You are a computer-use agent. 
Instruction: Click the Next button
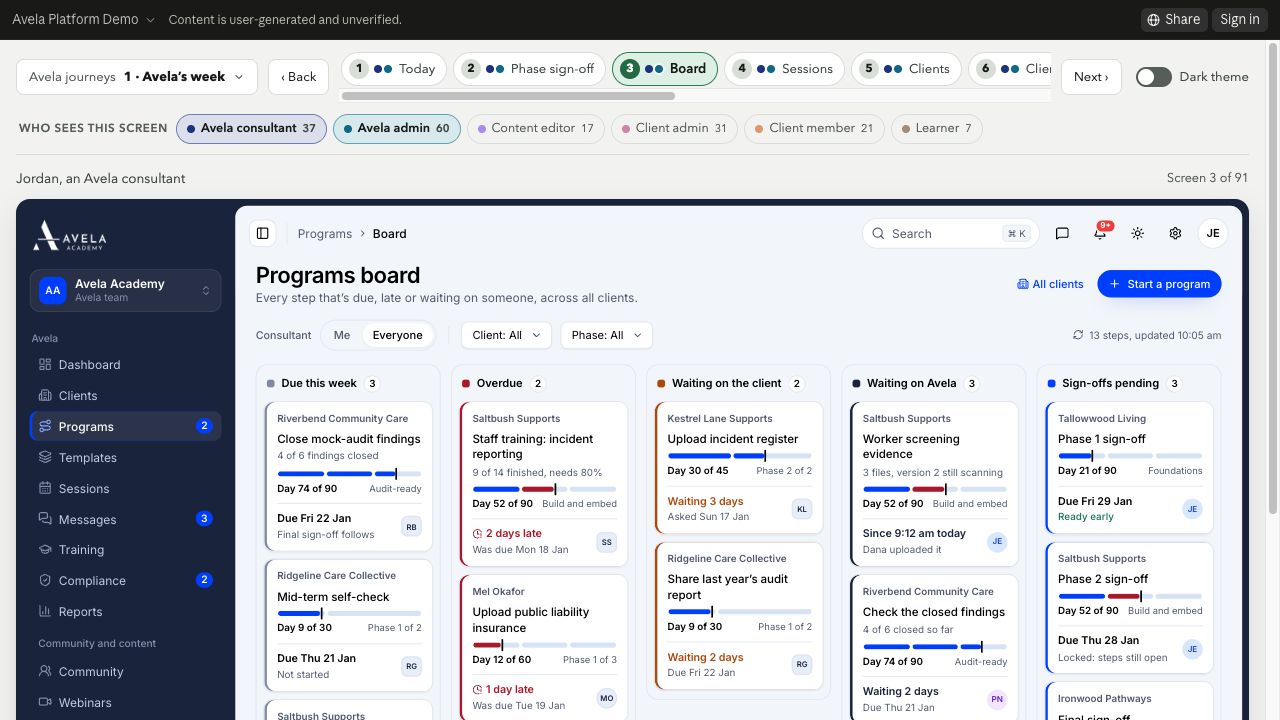pos(1091,77)
